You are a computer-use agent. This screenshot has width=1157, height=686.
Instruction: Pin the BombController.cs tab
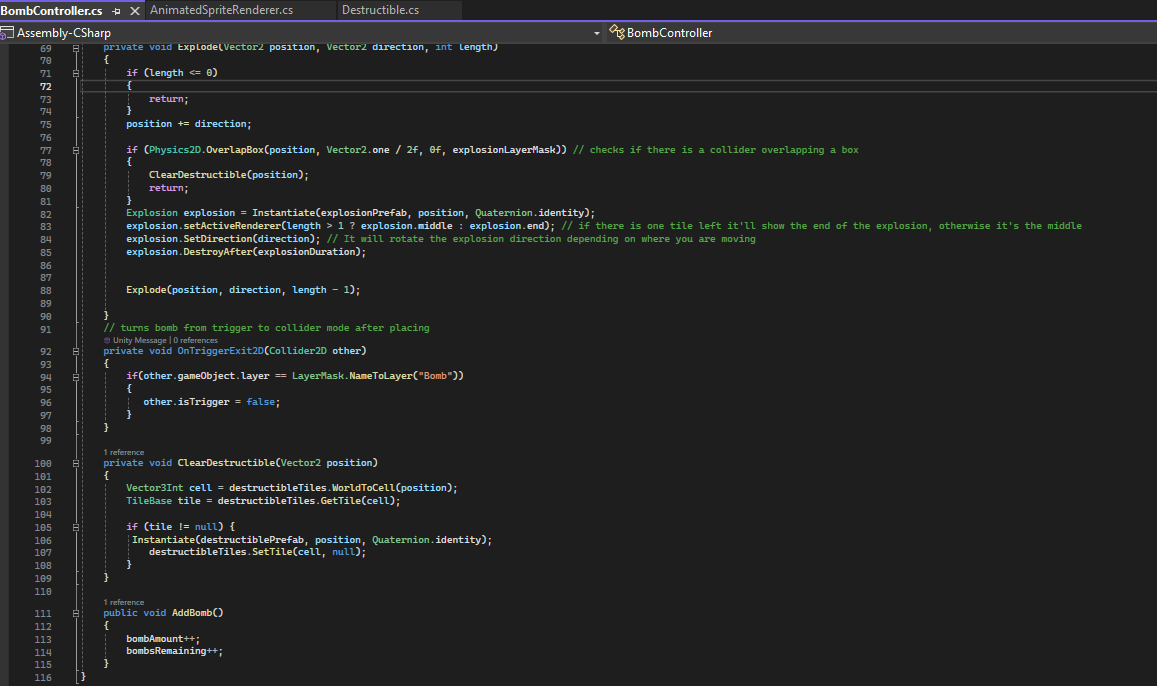(117, 10)
